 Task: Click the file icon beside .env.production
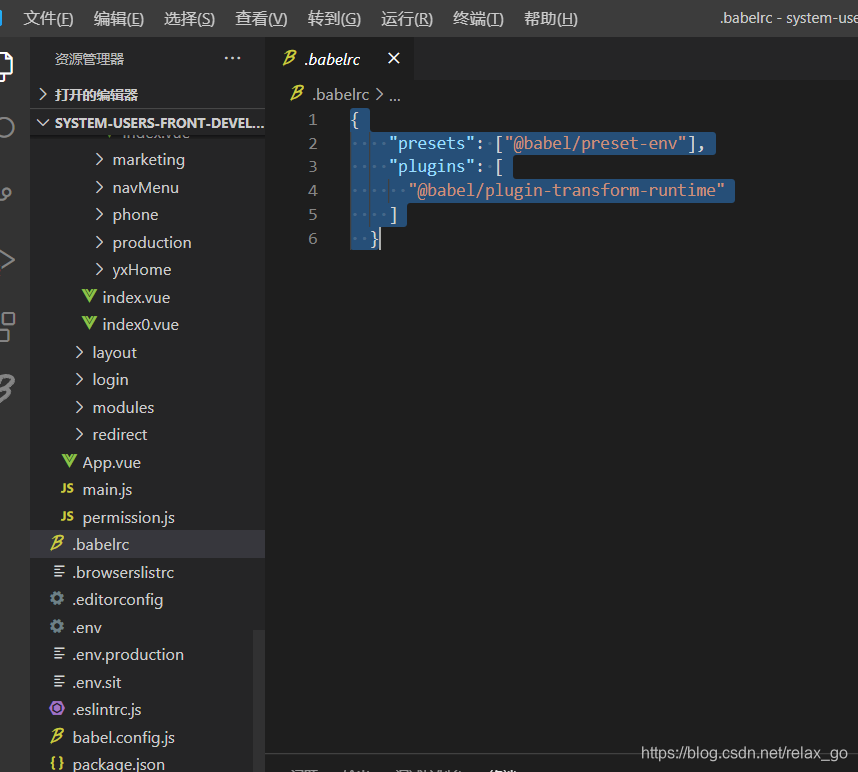[x=59, y=654]
